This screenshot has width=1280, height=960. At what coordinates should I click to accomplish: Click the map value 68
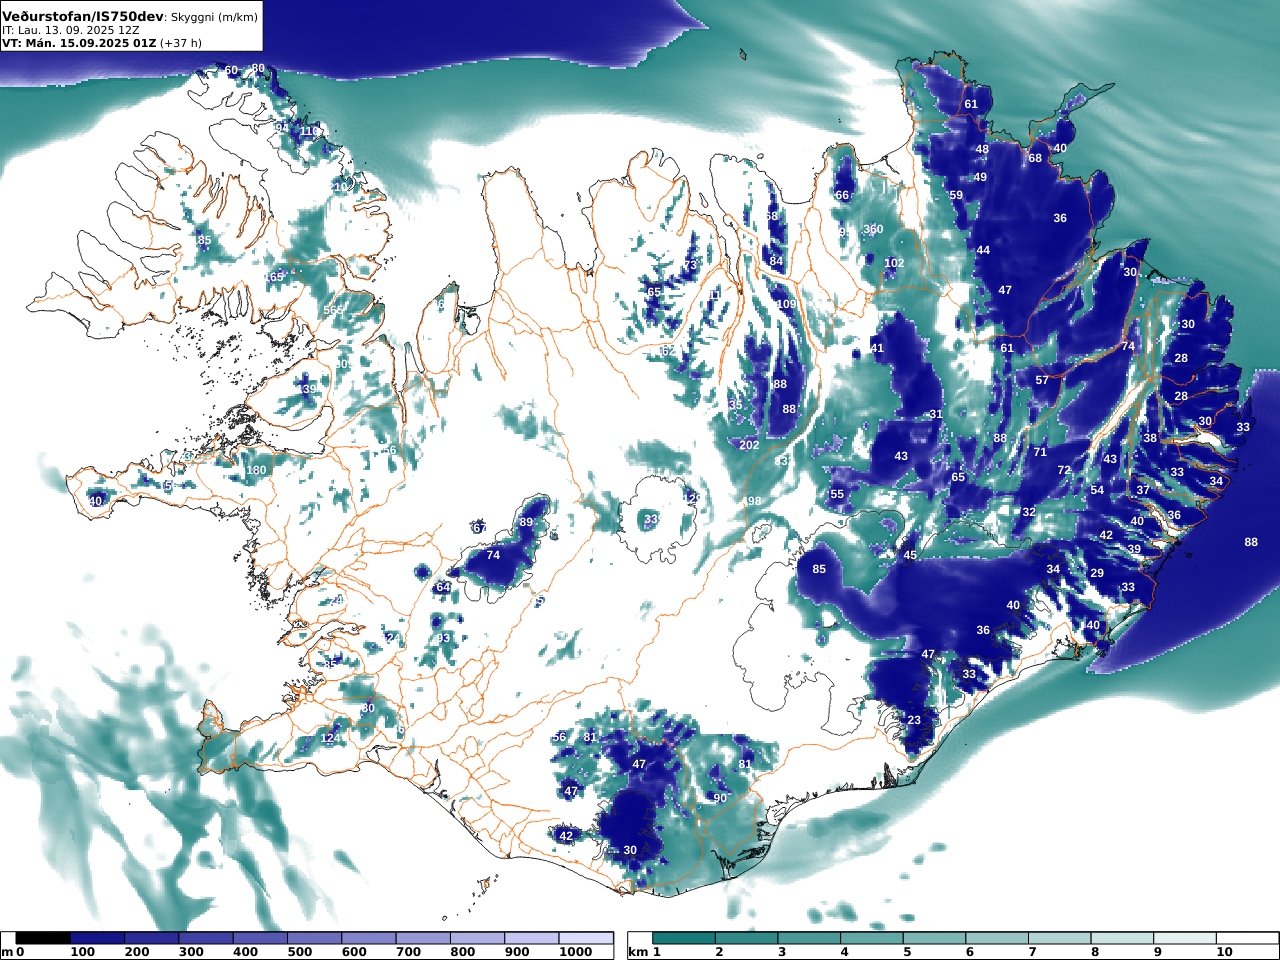[x=1035, y=158]
